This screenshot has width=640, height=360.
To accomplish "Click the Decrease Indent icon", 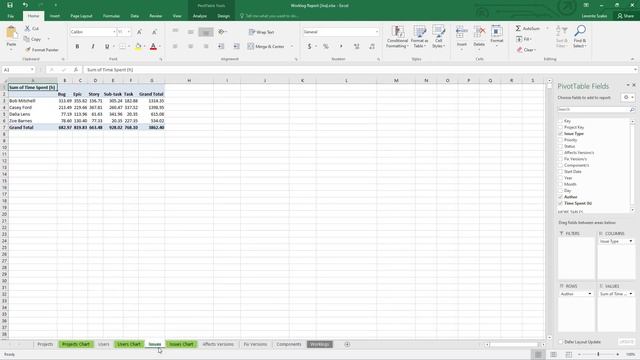I will pos(221,47).
